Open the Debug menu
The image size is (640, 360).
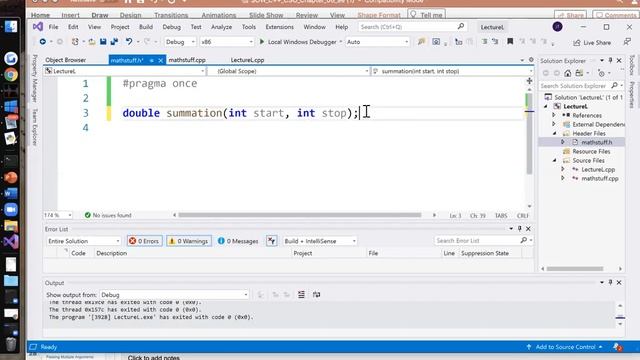(171, 27)
